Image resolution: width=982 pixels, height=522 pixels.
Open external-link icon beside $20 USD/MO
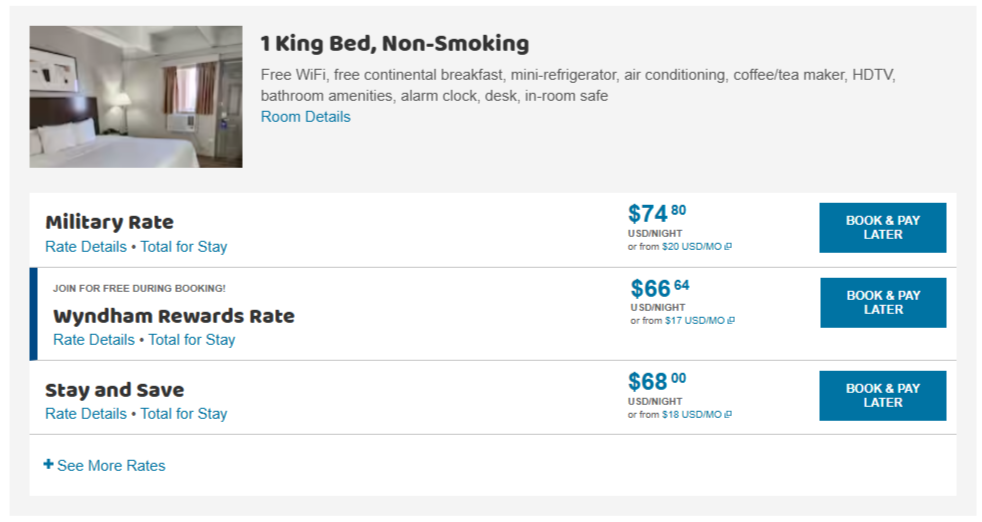pyautogui.click(x=728, y=247)
